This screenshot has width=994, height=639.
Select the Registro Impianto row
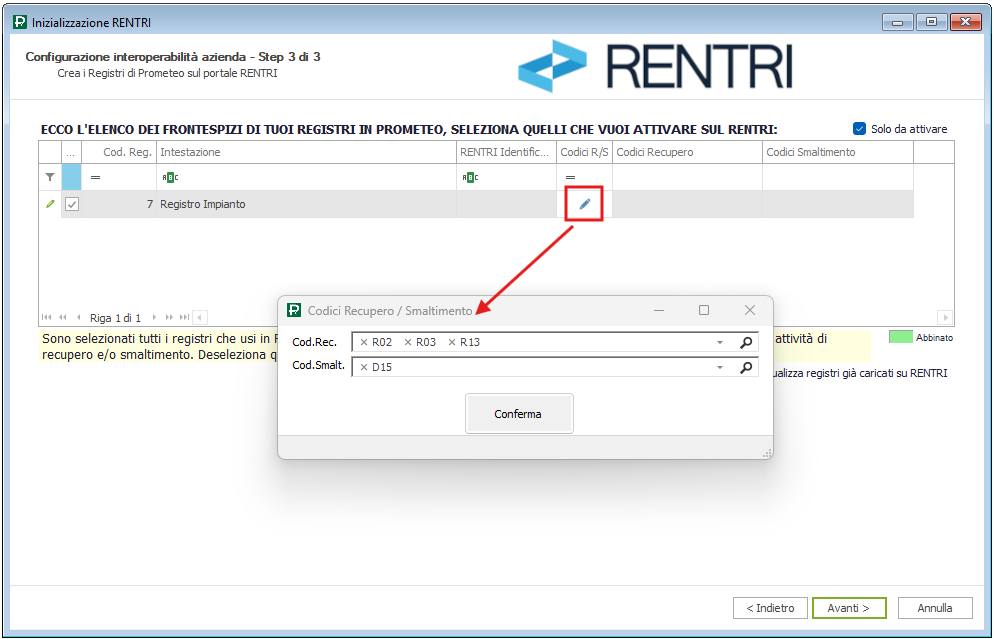[300, 204]
